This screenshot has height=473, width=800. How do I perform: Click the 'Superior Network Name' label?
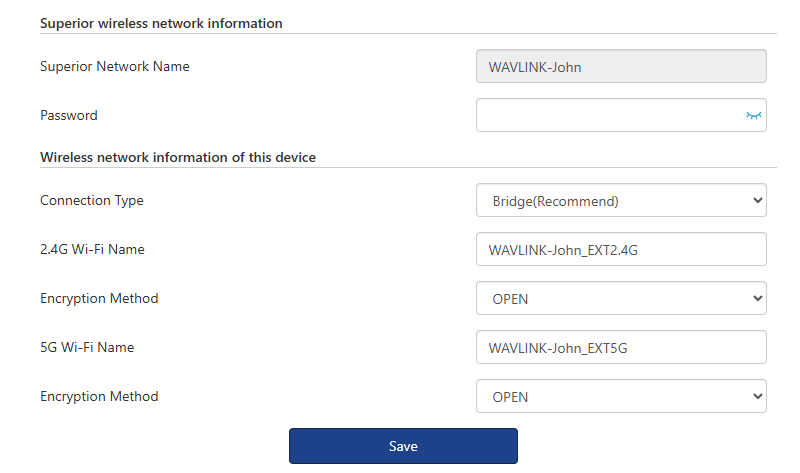coord(115,67)
